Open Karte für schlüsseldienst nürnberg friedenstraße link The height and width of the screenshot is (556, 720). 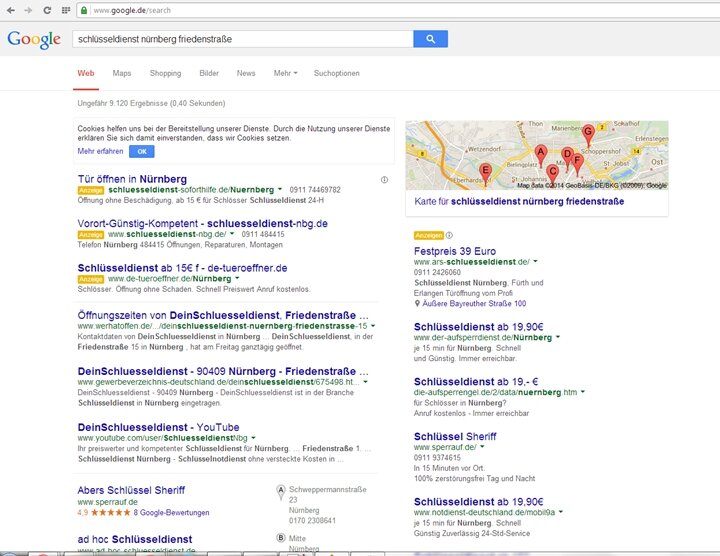(519, 202)
